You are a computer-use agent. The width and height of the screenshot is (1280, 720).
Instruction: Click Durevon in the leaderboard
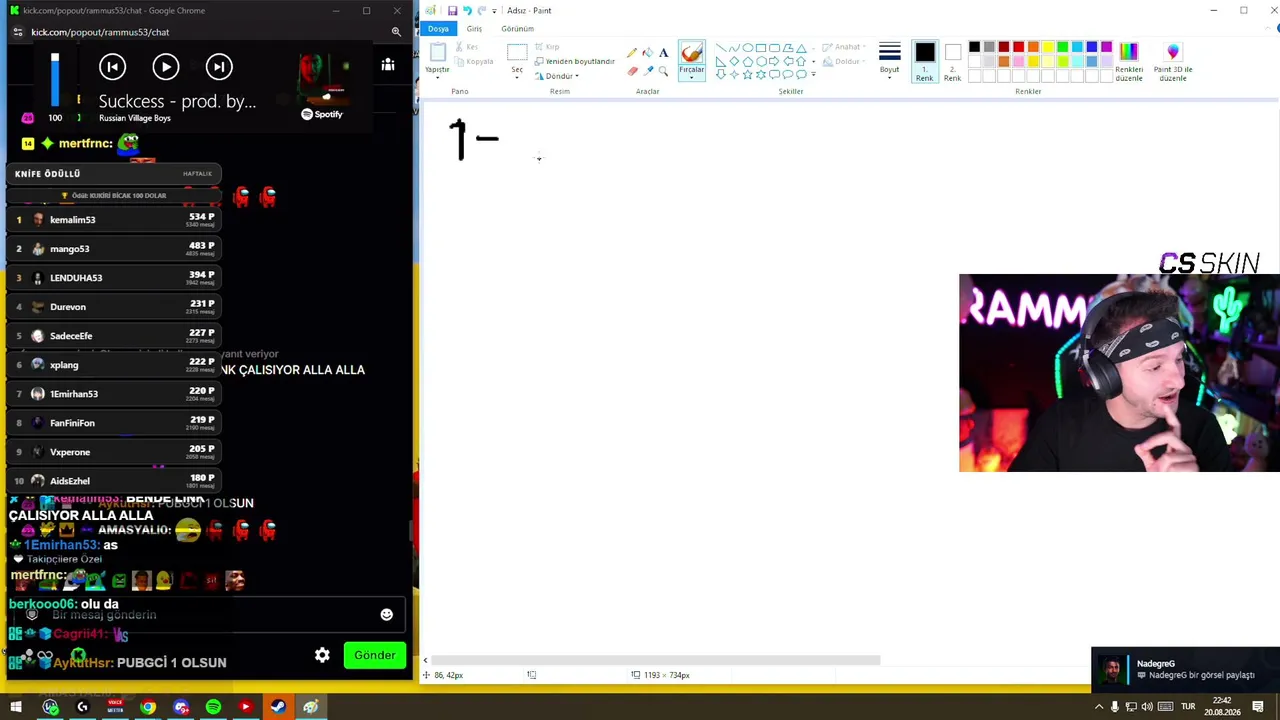(115, 306)
